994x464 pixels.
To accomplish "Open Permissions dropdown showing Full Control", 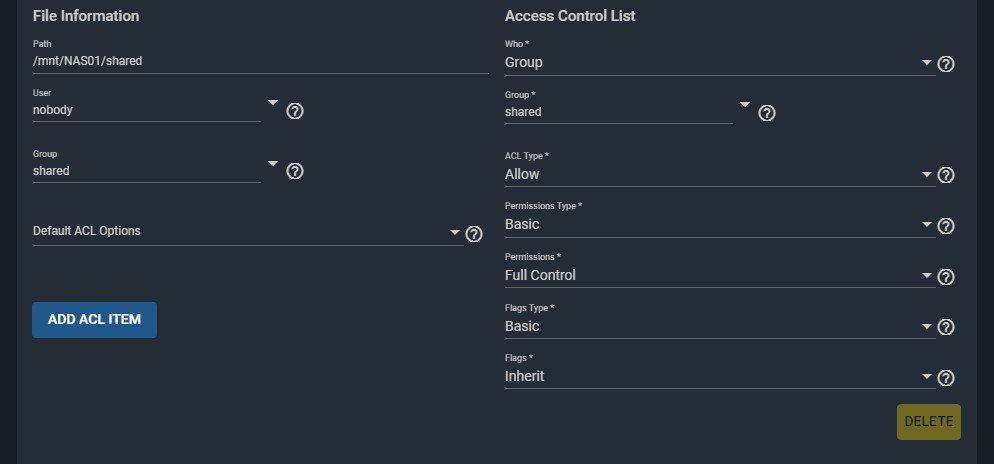I will click(x=720, y=276).
